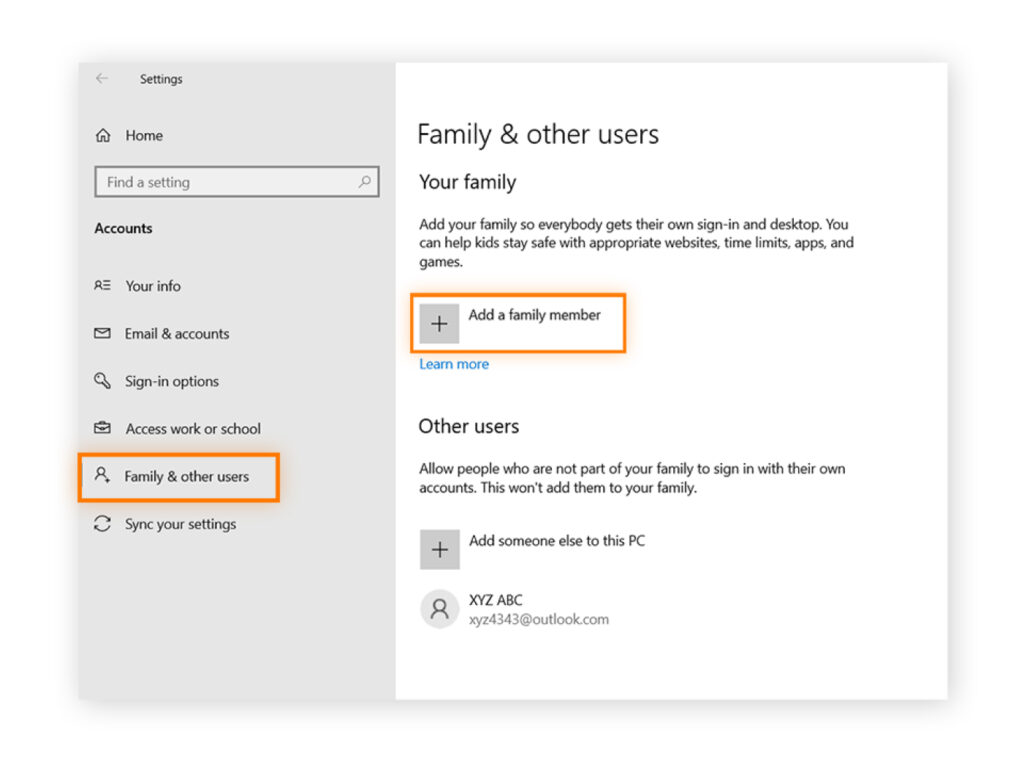Click the Sync your settings refresh icon
The image size is (1024, 767).
(x=103, y=523)
